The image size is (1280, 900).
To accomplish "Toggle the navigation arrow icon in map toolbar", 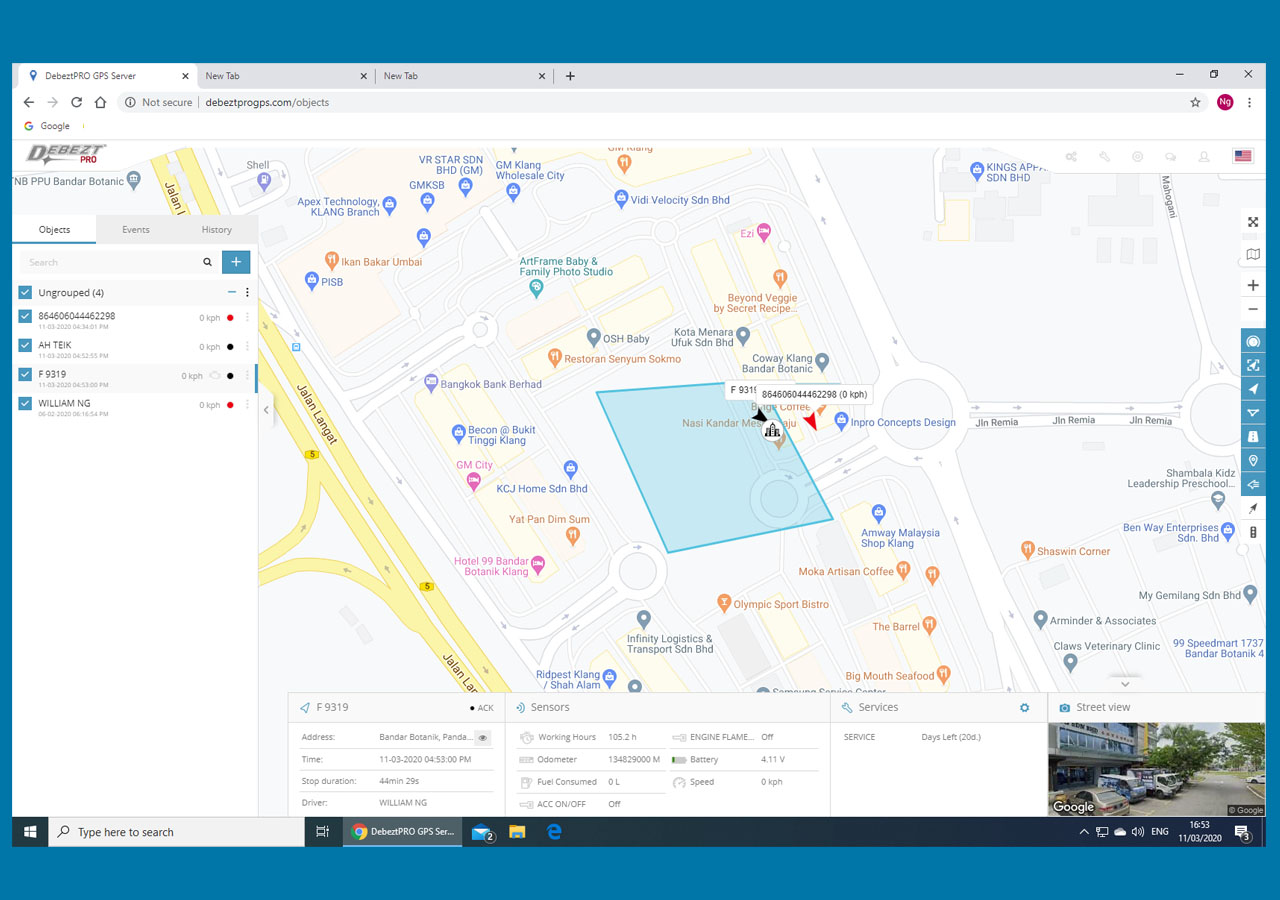I will click(1253, 389).
